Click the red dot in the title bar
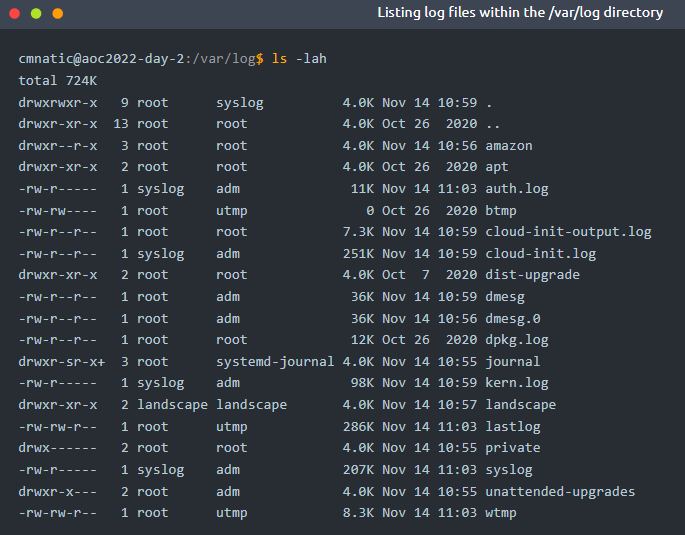This screenshot has height=535, width=685. pos(15,14)
